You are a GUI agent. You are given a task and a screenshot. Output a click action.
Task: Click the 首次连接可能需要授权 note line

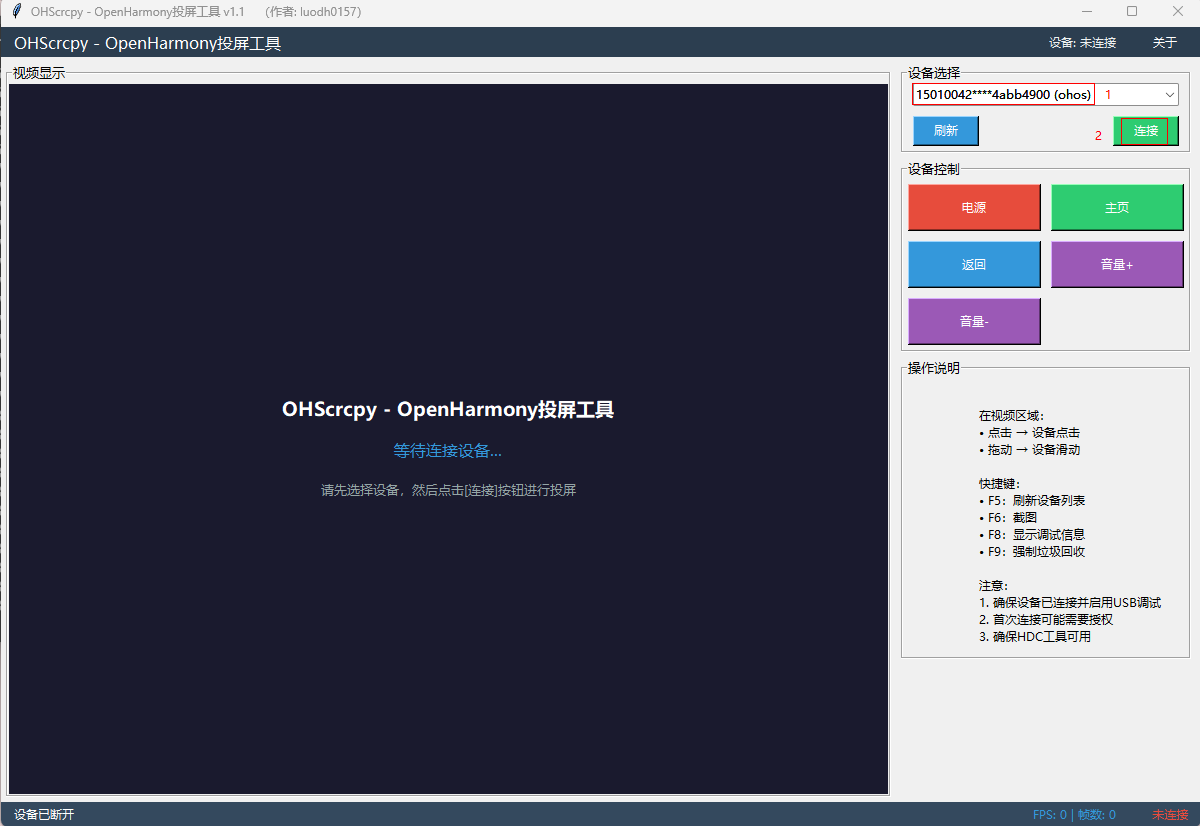click(1046, 620)
